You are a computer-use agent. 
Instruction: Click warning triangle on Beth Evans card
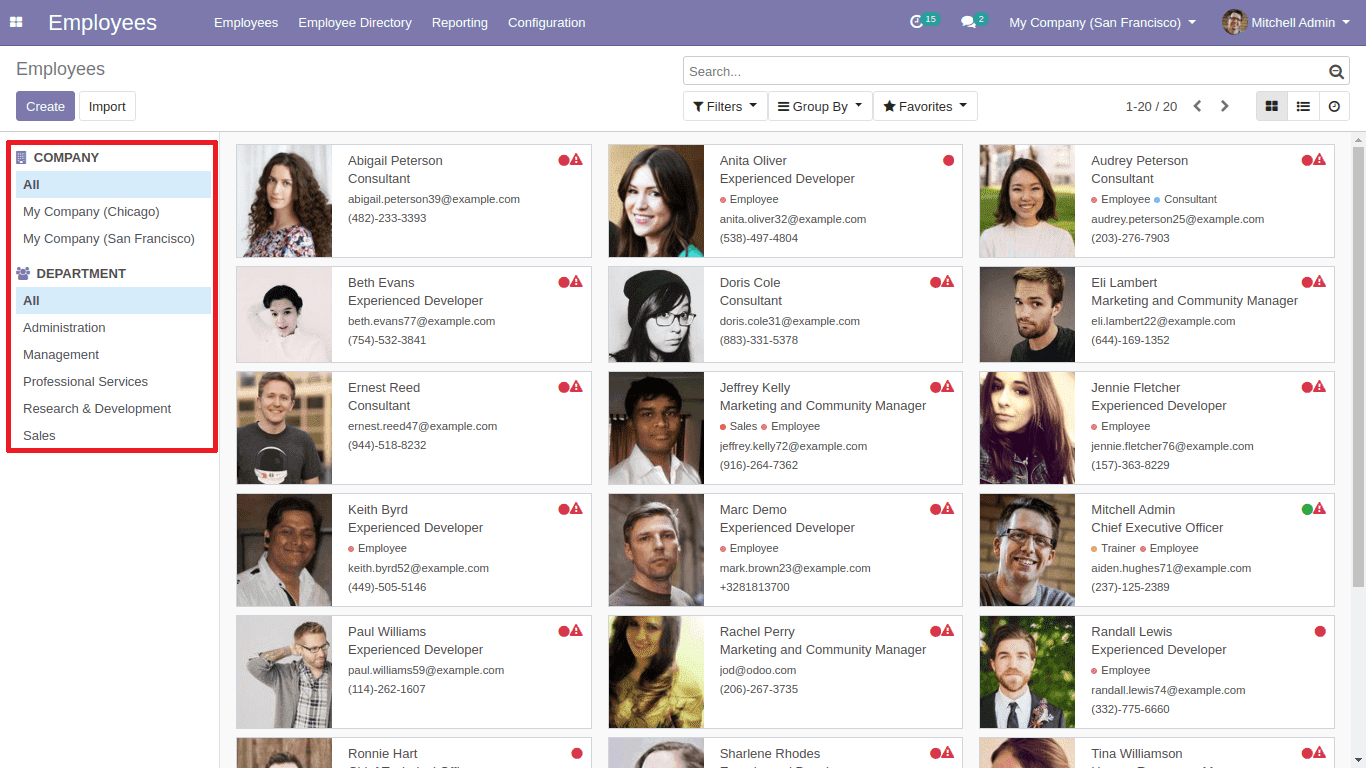click(576, 282)
